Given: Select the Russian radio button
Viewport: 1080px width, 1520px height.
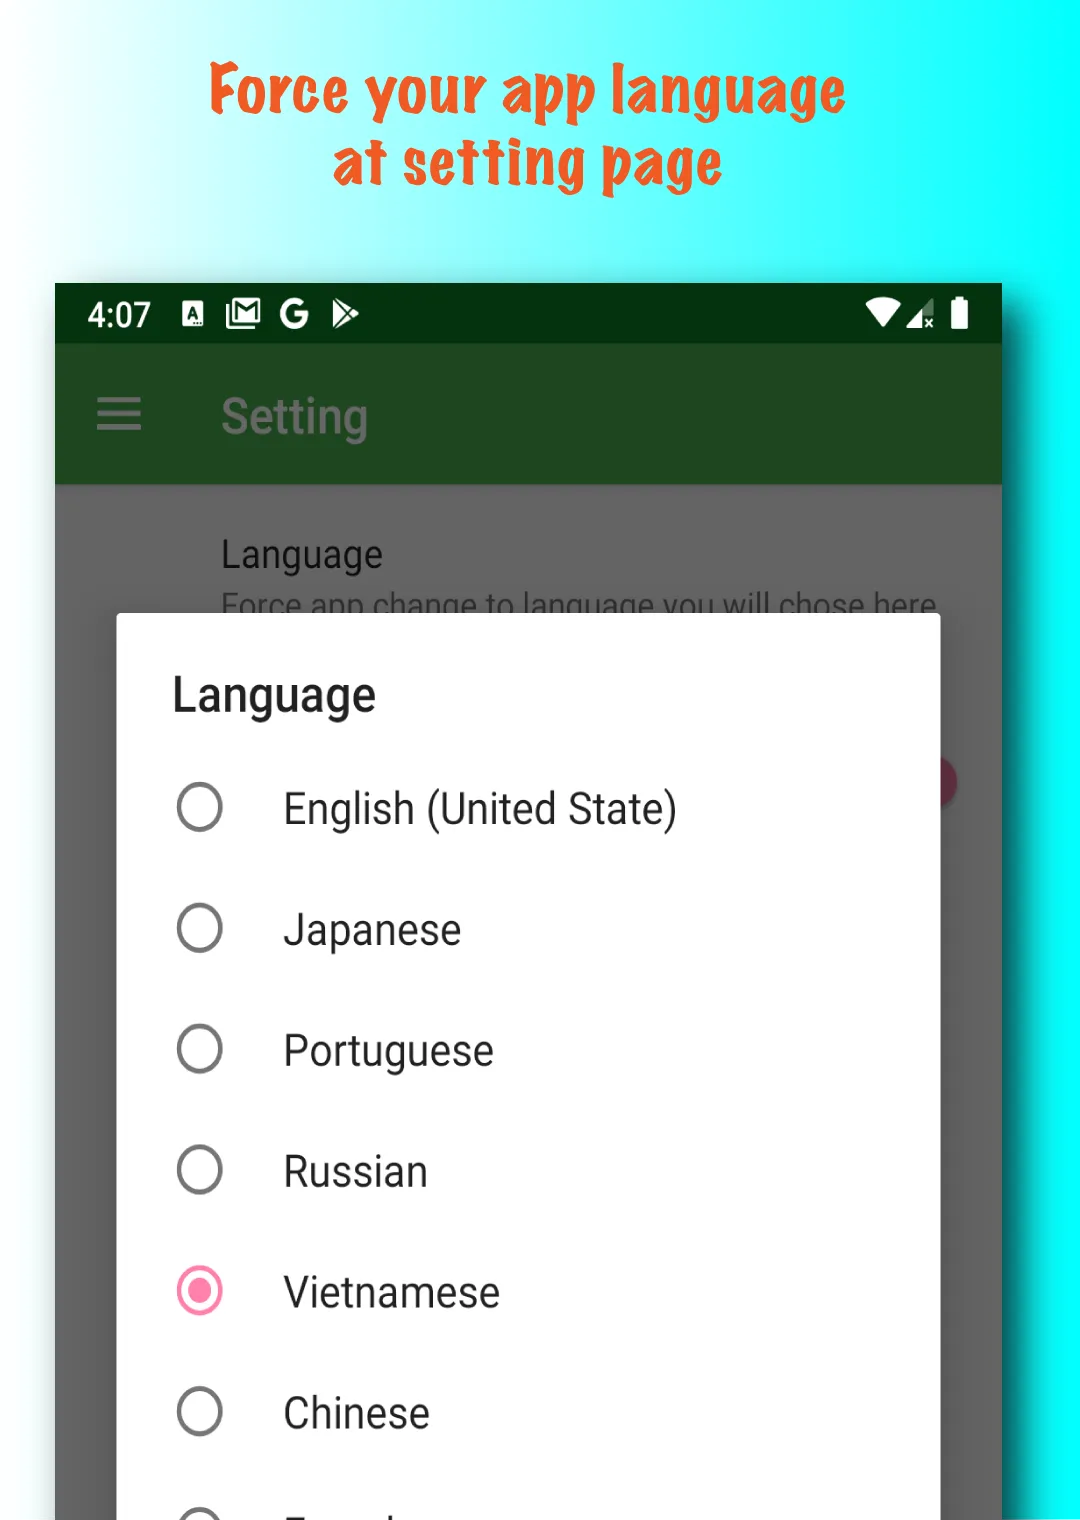Looking at the screenshot, I should pyautogui.click(x=200, y=1170).
